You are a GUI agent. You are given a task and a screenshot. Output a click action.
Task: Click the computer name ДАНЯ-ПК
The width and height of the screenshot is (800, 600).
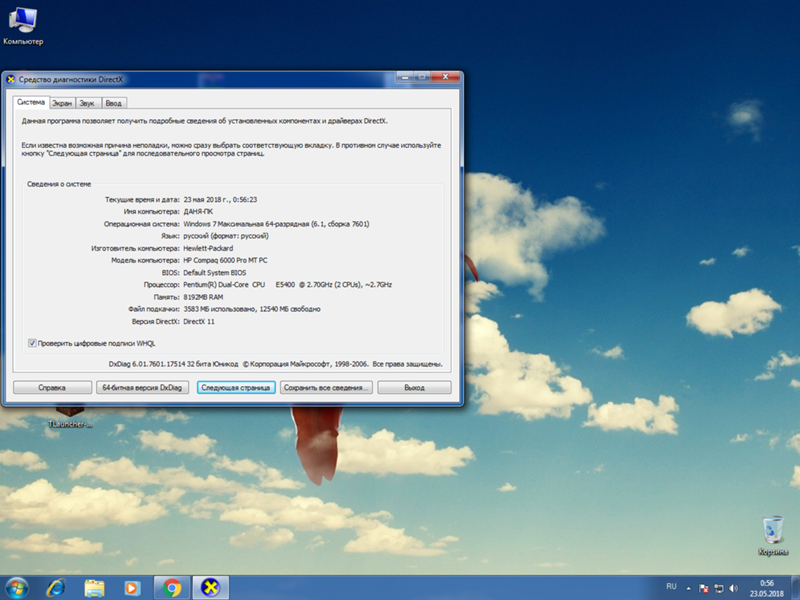pos(198,212)
